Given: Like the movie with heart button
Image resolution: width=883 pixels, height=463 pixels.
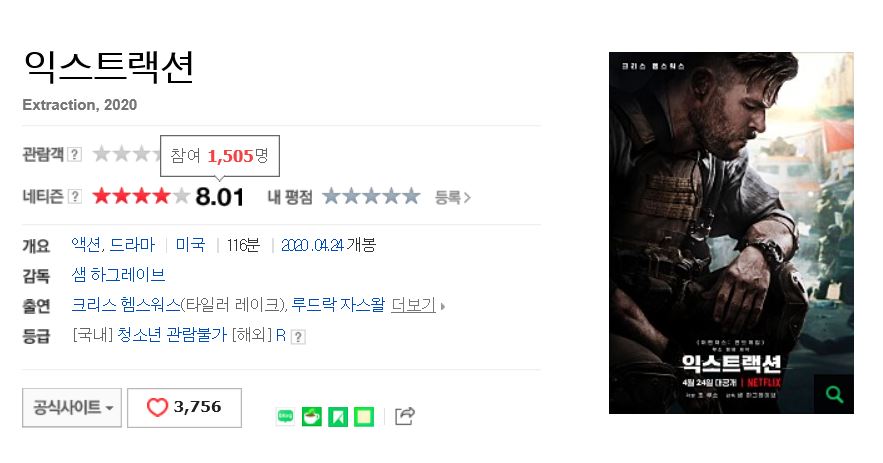Looking at the screenshot, I should click(x=184, y=407).
